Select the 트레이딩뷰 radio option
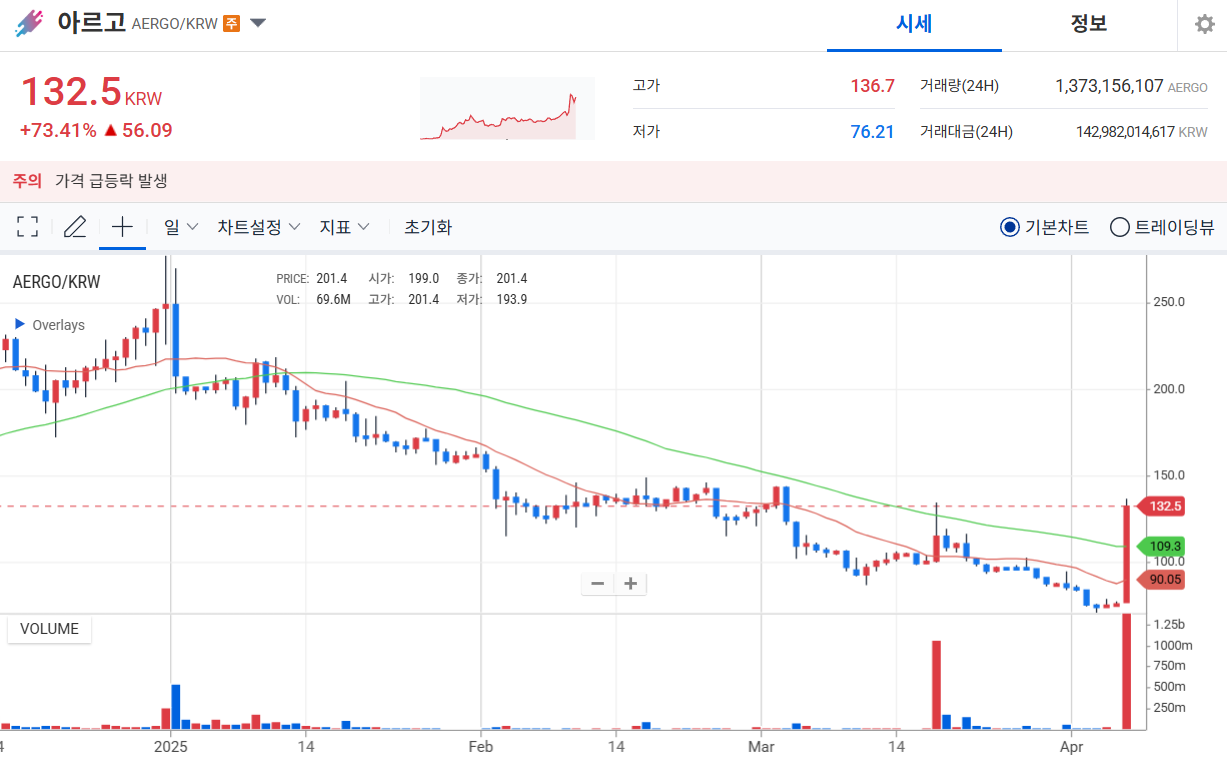 pos(1163,227)
